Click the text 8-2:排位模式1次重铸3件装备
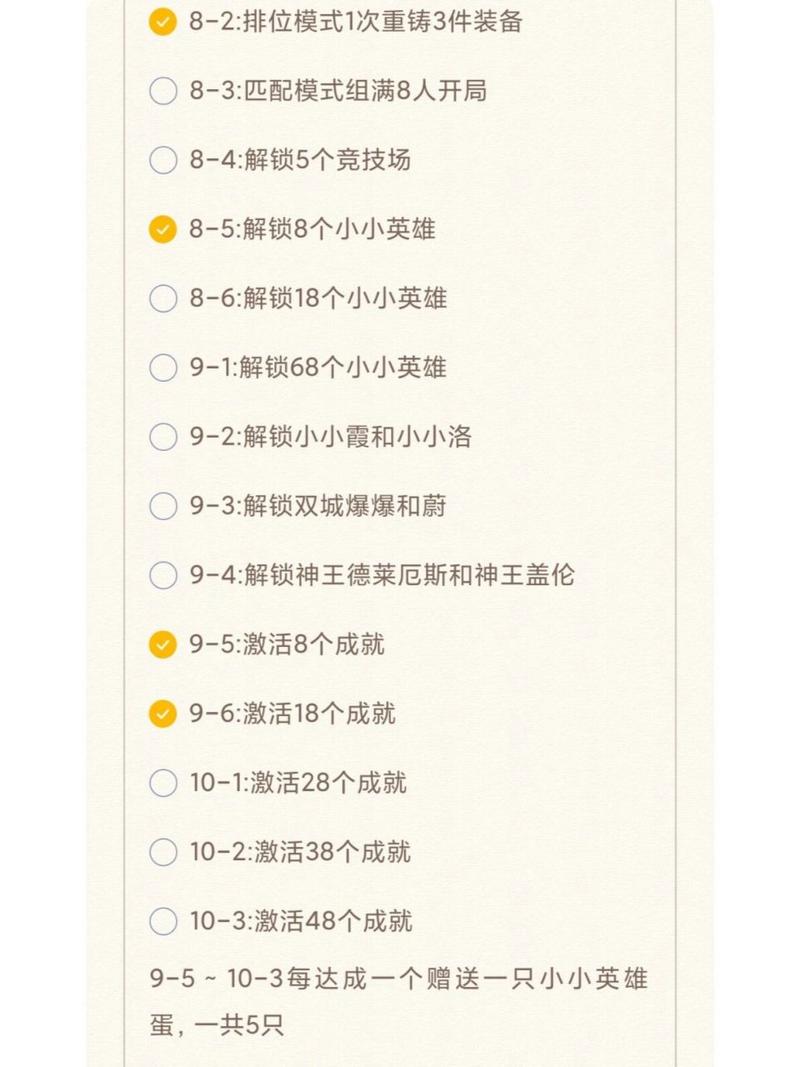Image resolution: width=800 pixels, height=1067 pixels. 356,22
